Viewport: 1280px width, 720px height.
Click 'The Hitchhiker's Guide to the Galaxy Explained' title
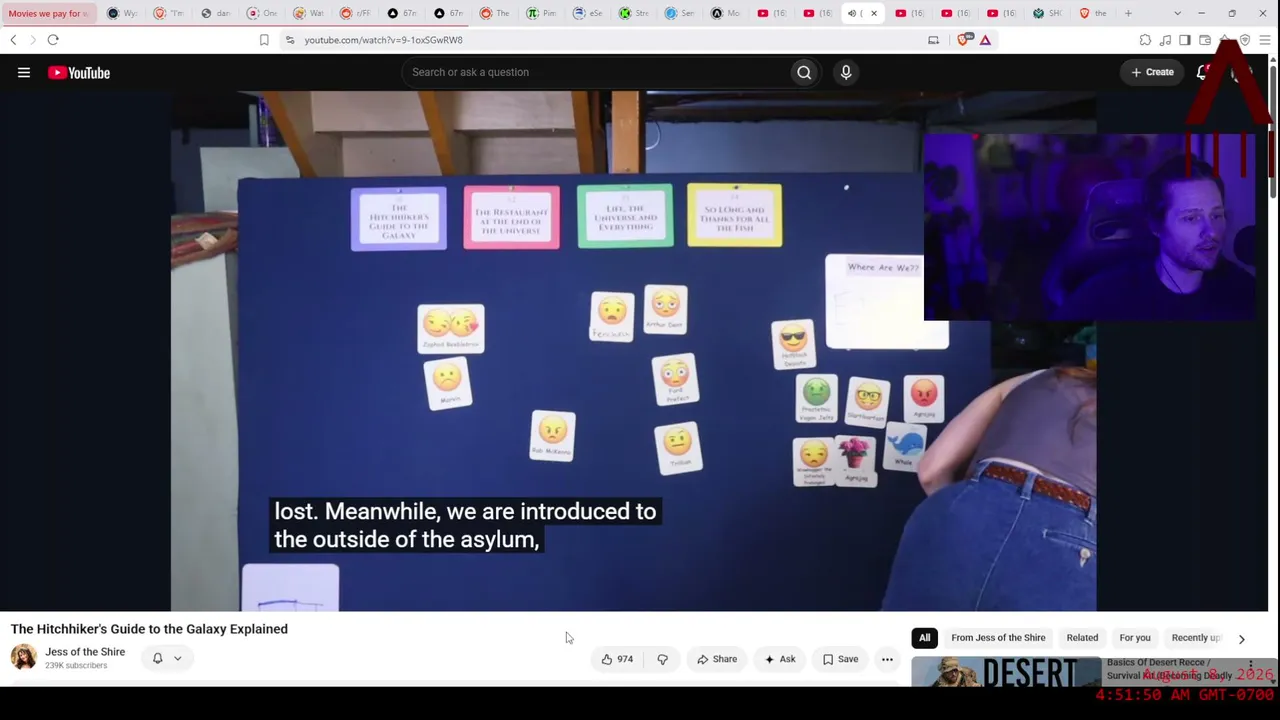(149, 629)
